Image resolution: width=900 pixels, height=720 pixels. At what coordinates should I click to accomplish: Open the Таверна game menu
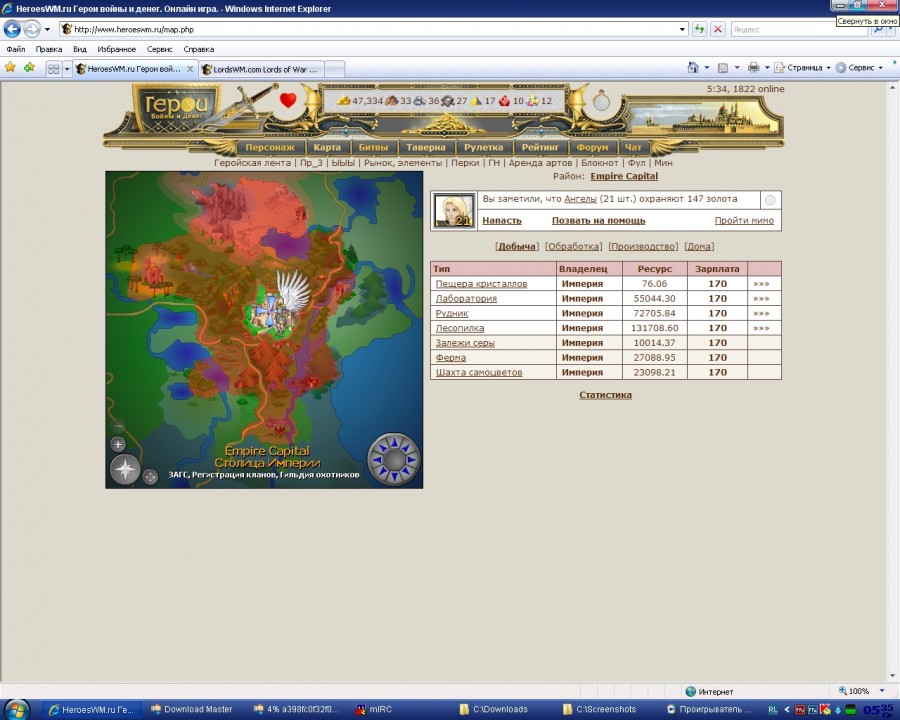pos(426,148)
